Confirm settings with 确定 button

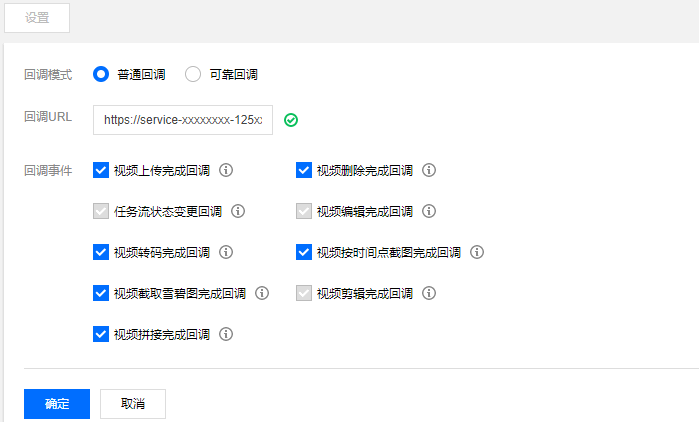pos(57,404)
